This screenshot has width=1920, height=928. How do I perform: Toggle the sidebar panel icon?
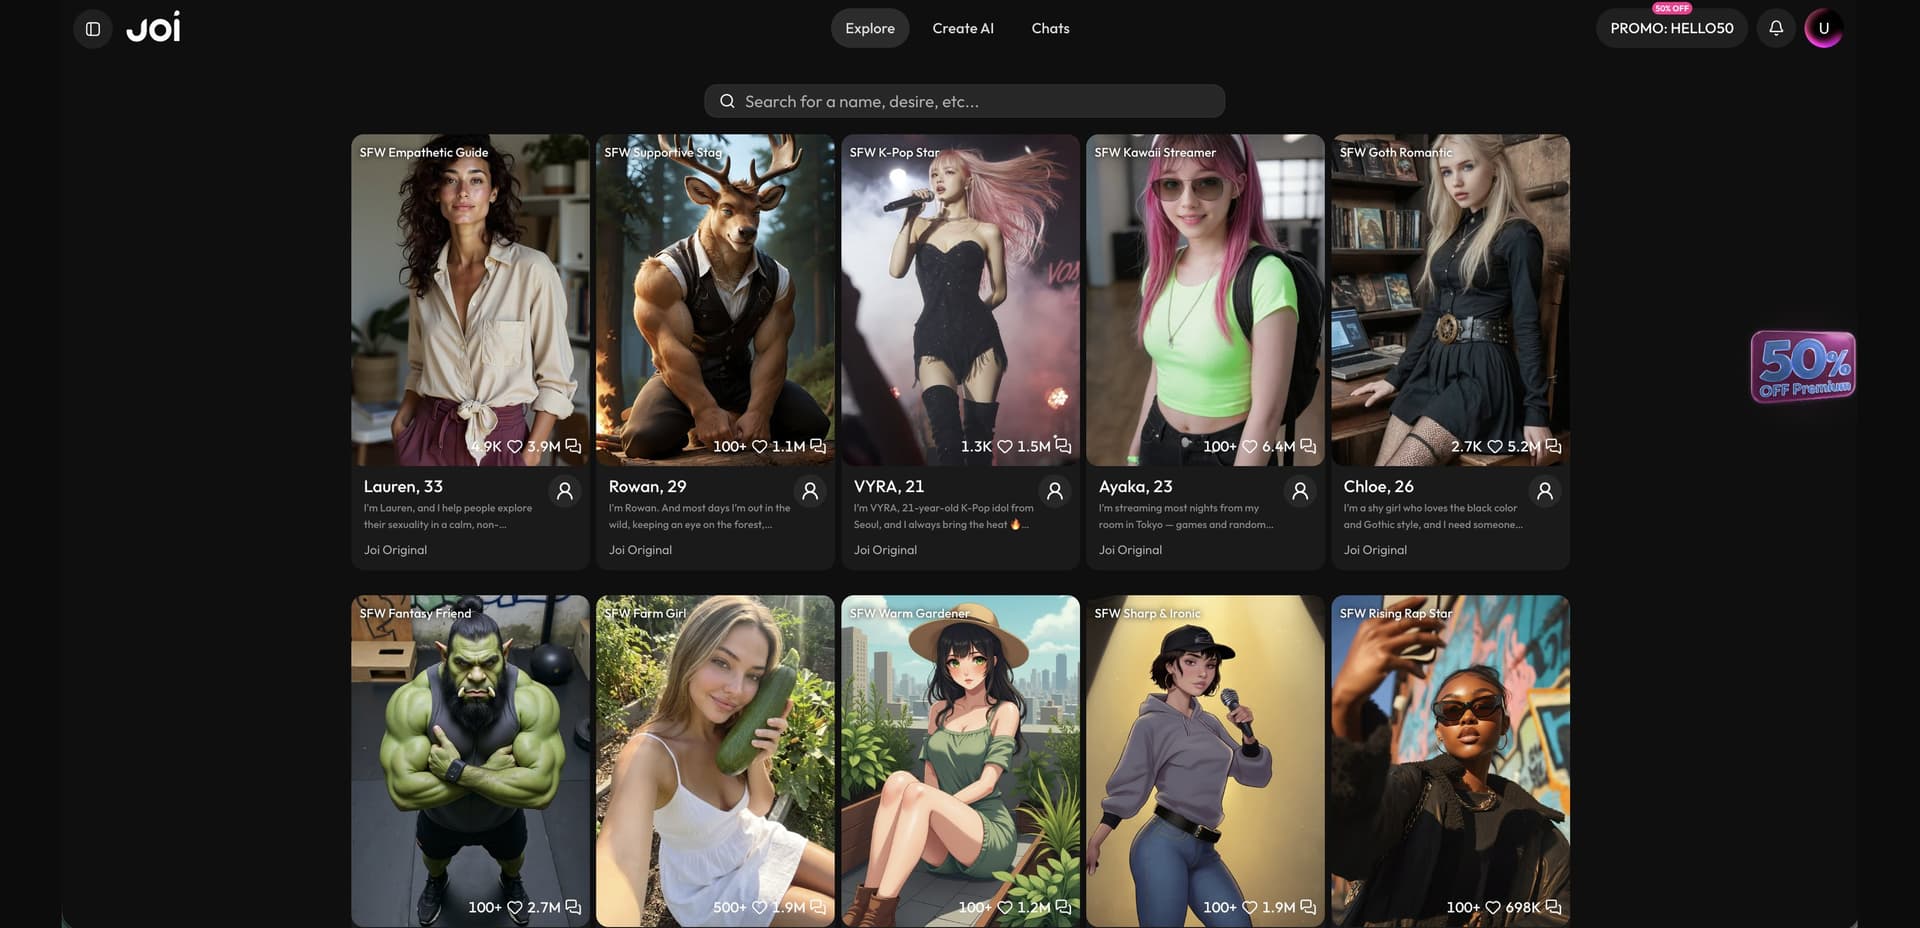[x=92, y=29]
